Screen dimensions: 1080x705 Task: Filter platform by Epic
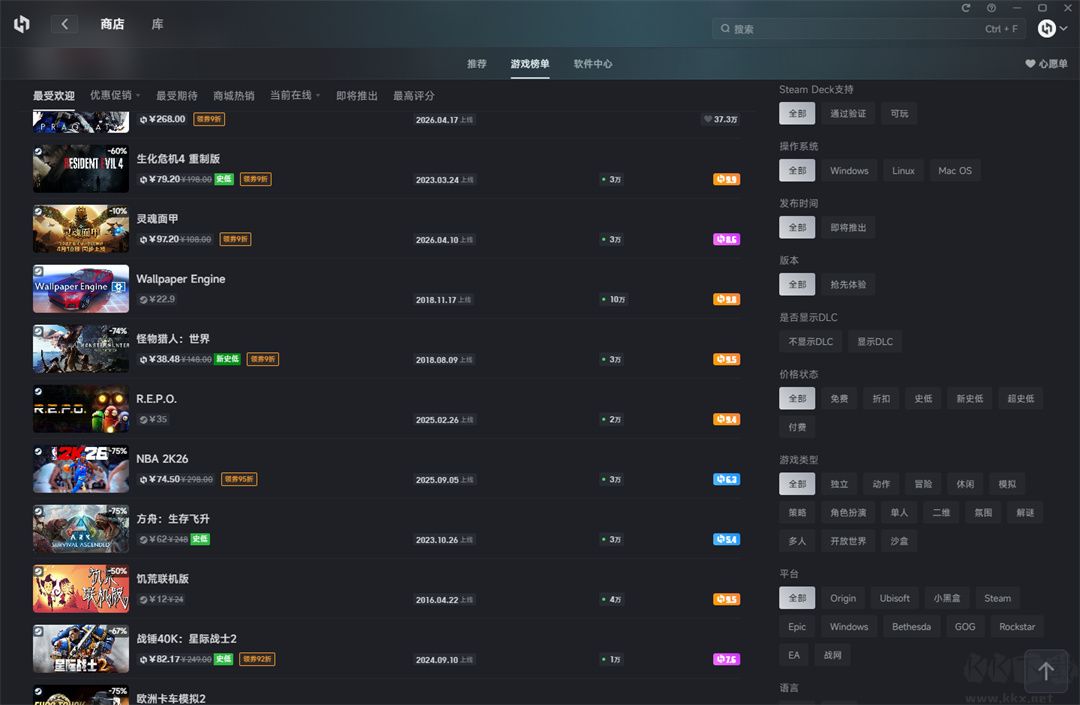coord(797,627)
